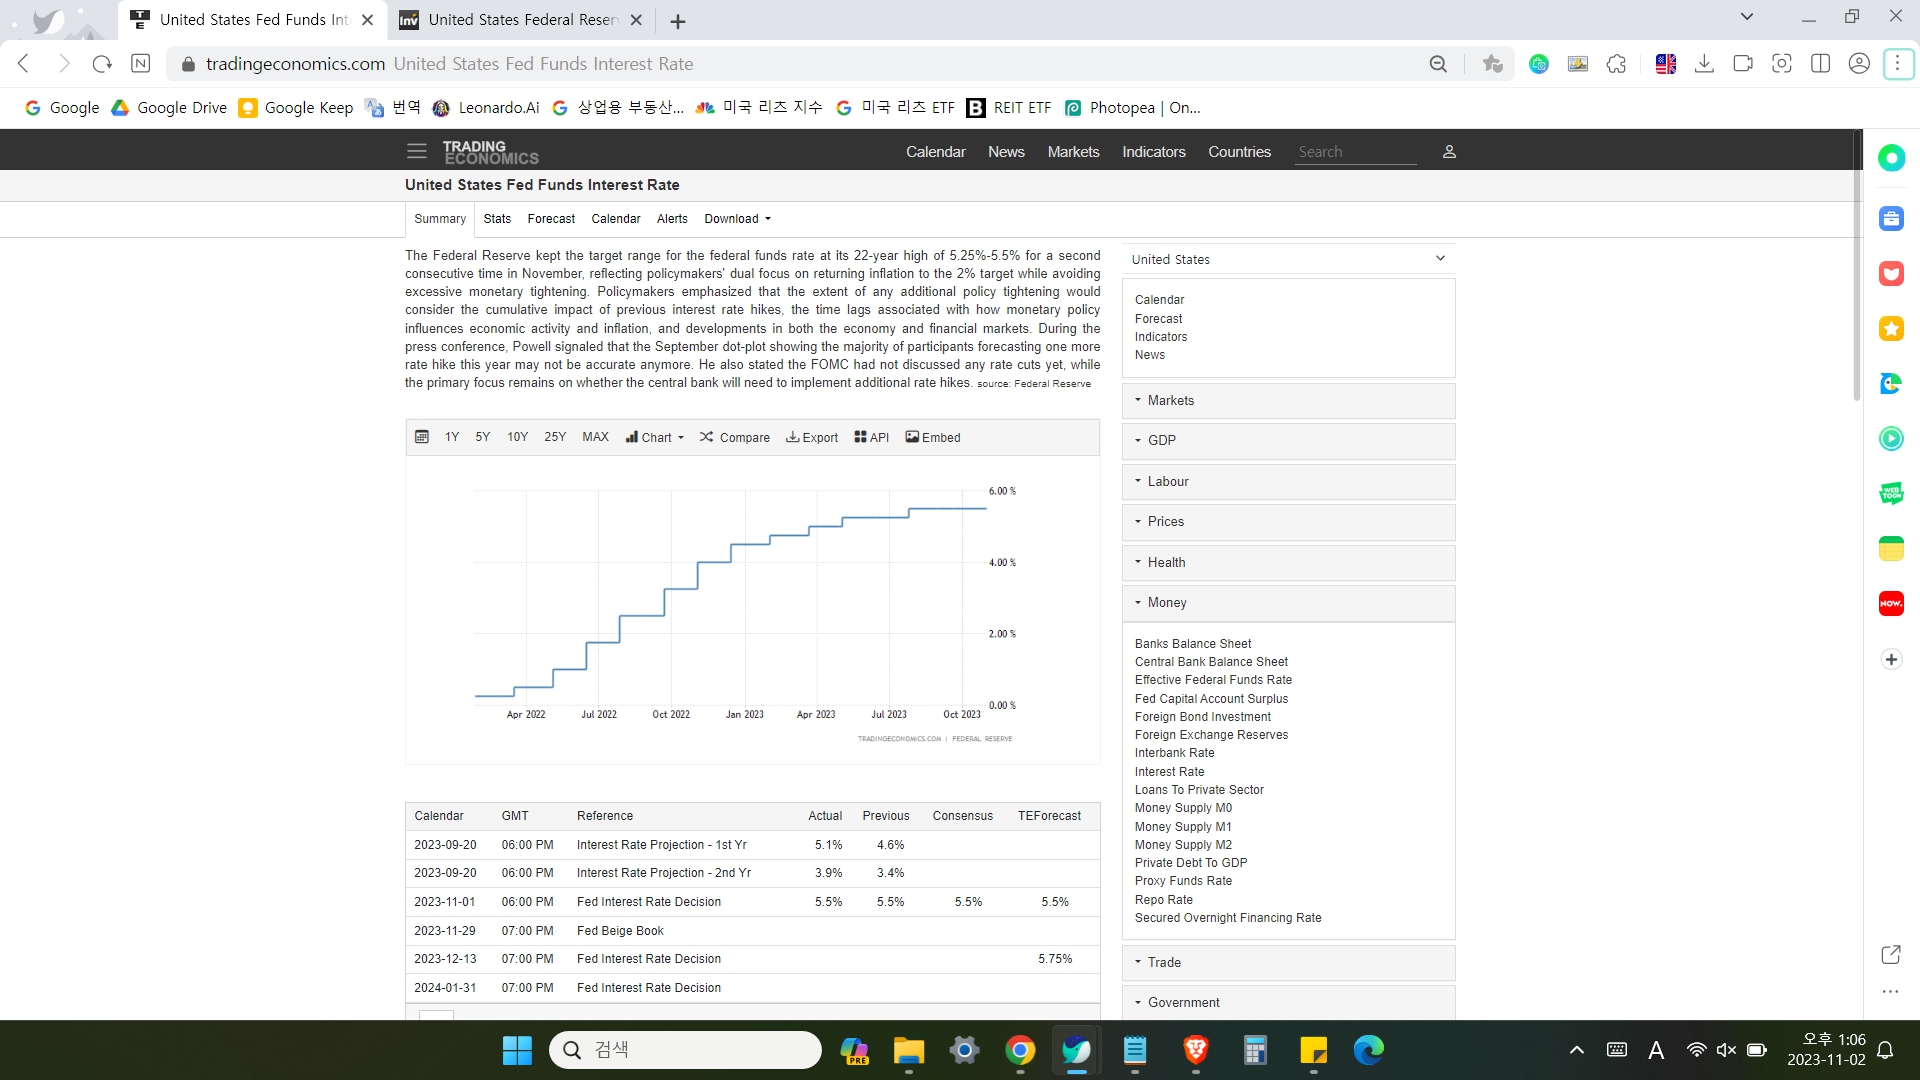Click the green circle sidebar app icon
The height and width of the screenshot is (1080, 1920).
1891,158
